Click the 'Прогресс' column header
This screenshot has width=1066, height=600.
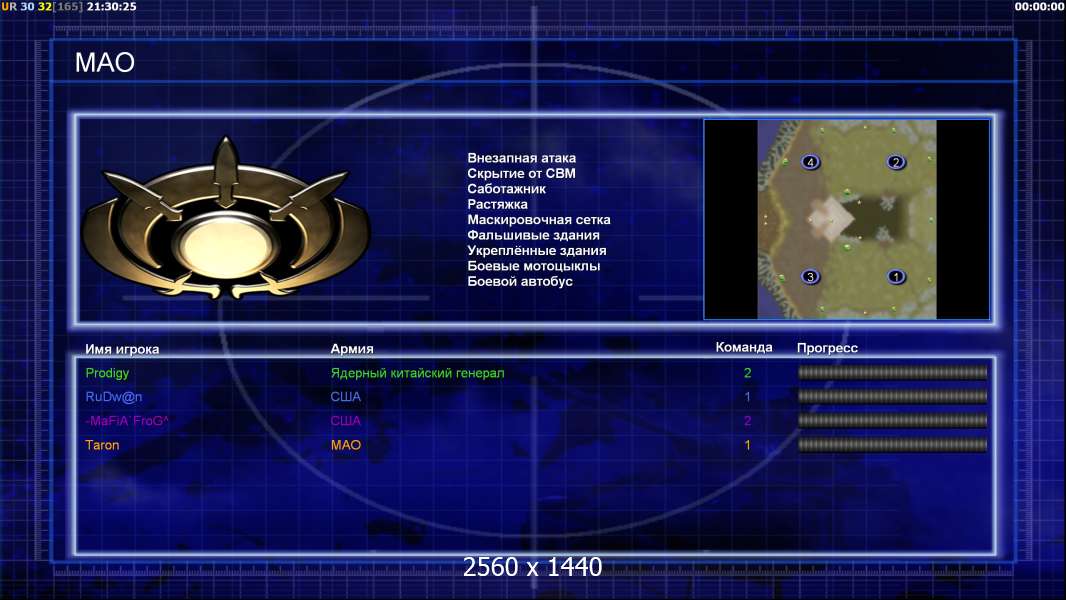pos(827,348)
